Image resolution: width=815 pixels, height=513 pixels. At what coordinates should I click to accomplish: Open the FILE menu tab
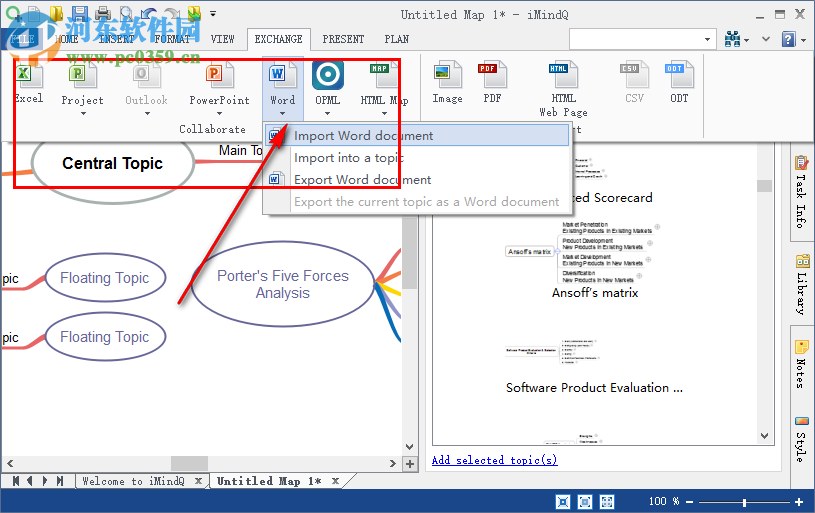point(23,39)
